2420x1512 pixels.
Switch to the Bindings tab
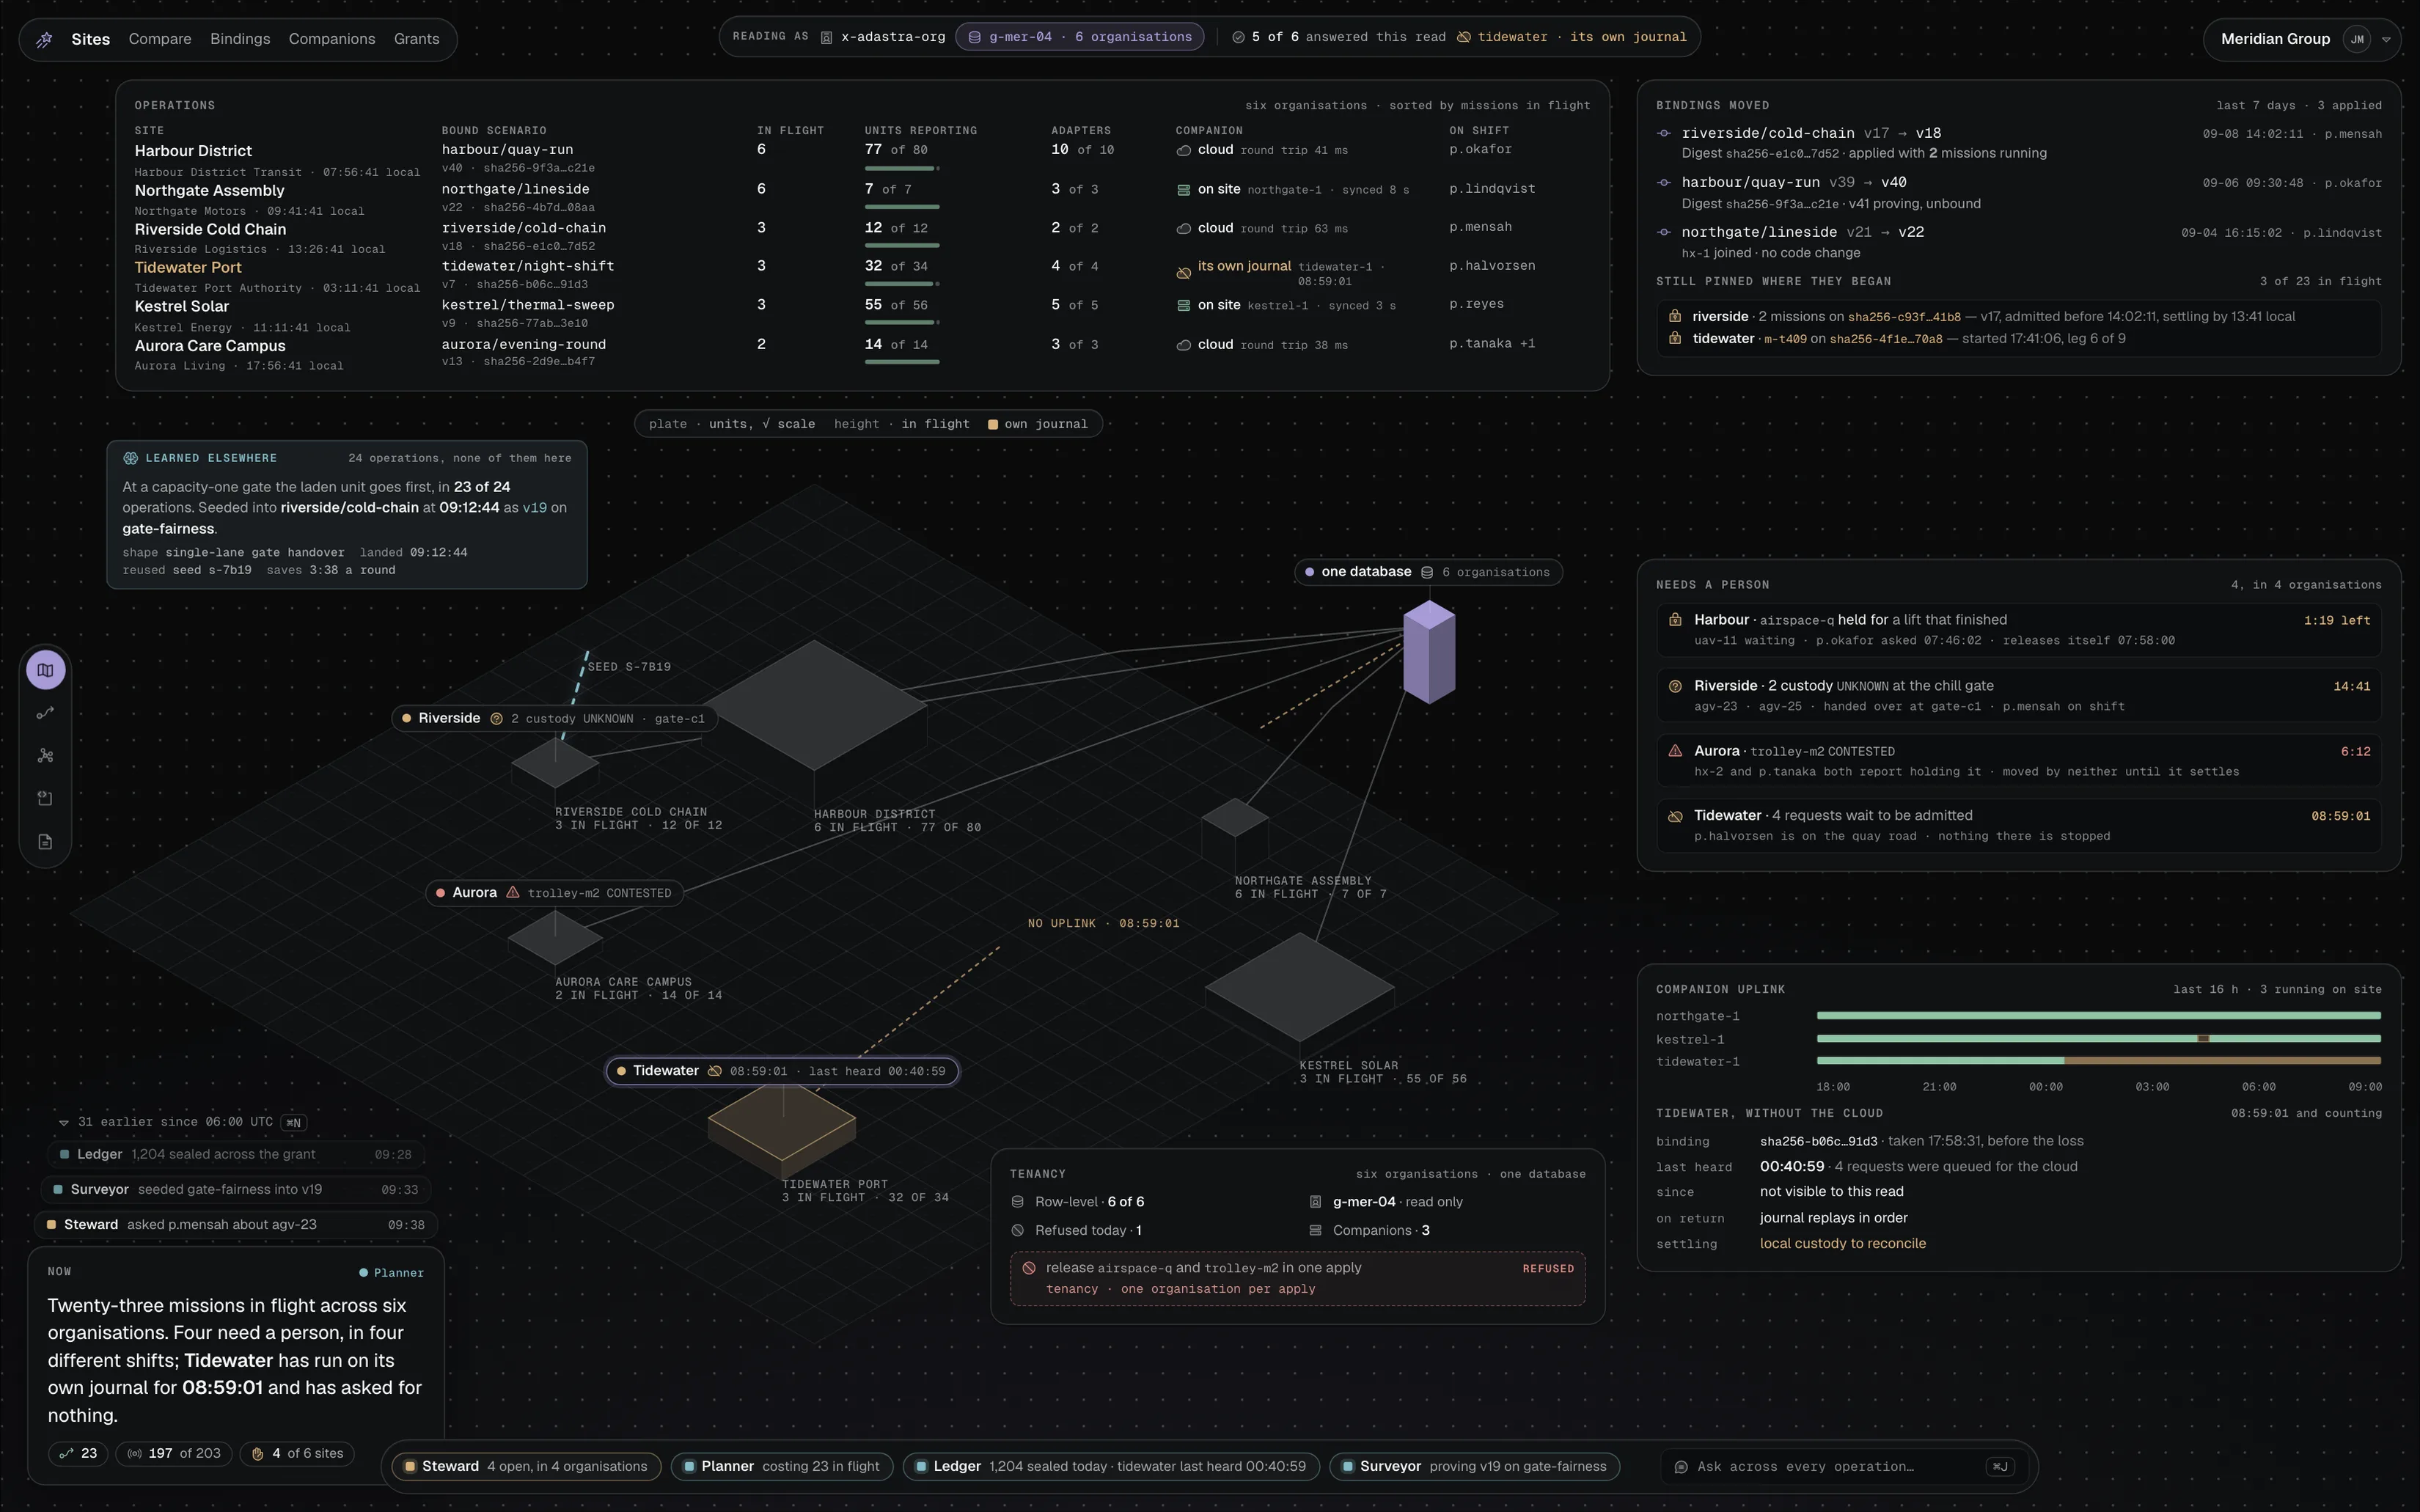[x=240, y=39]
